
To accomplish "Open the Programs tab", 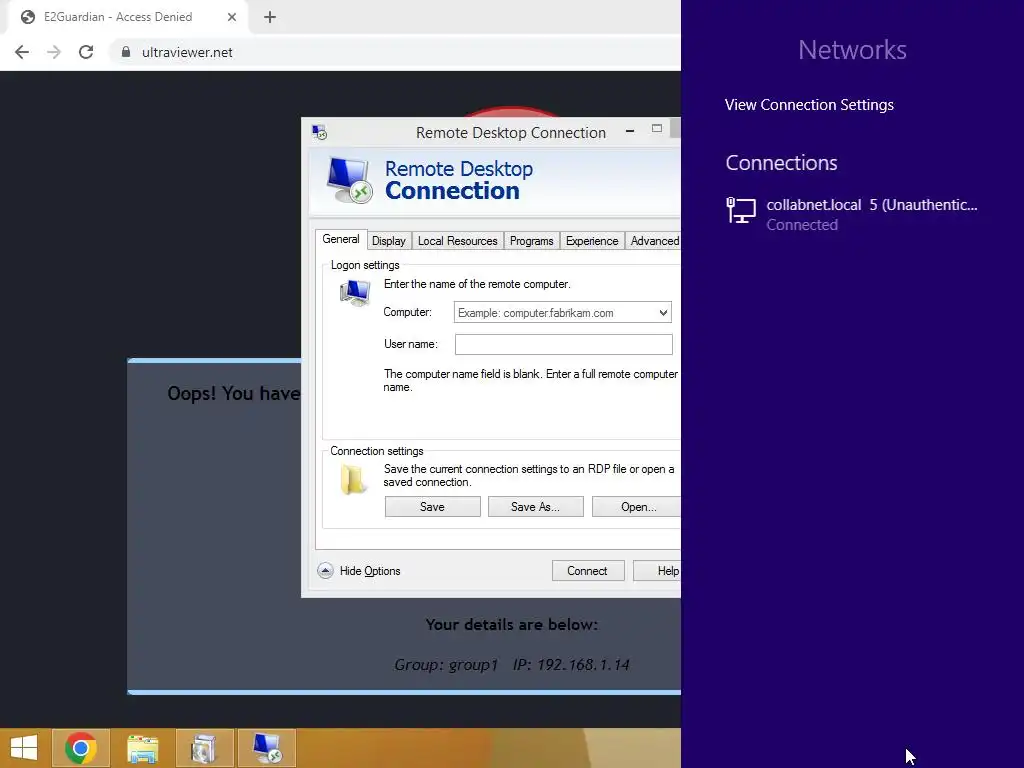I will coord(532,241).
